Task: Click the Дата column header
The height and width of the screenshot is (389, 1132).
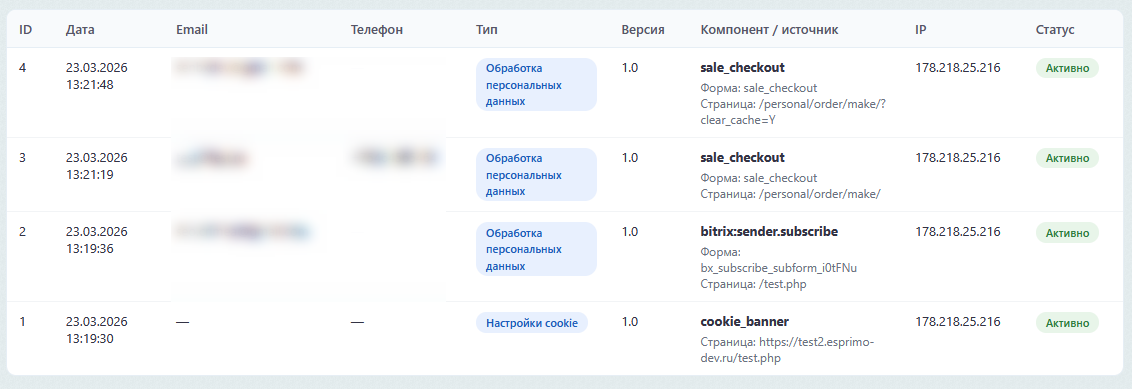Action: (79, 30)
